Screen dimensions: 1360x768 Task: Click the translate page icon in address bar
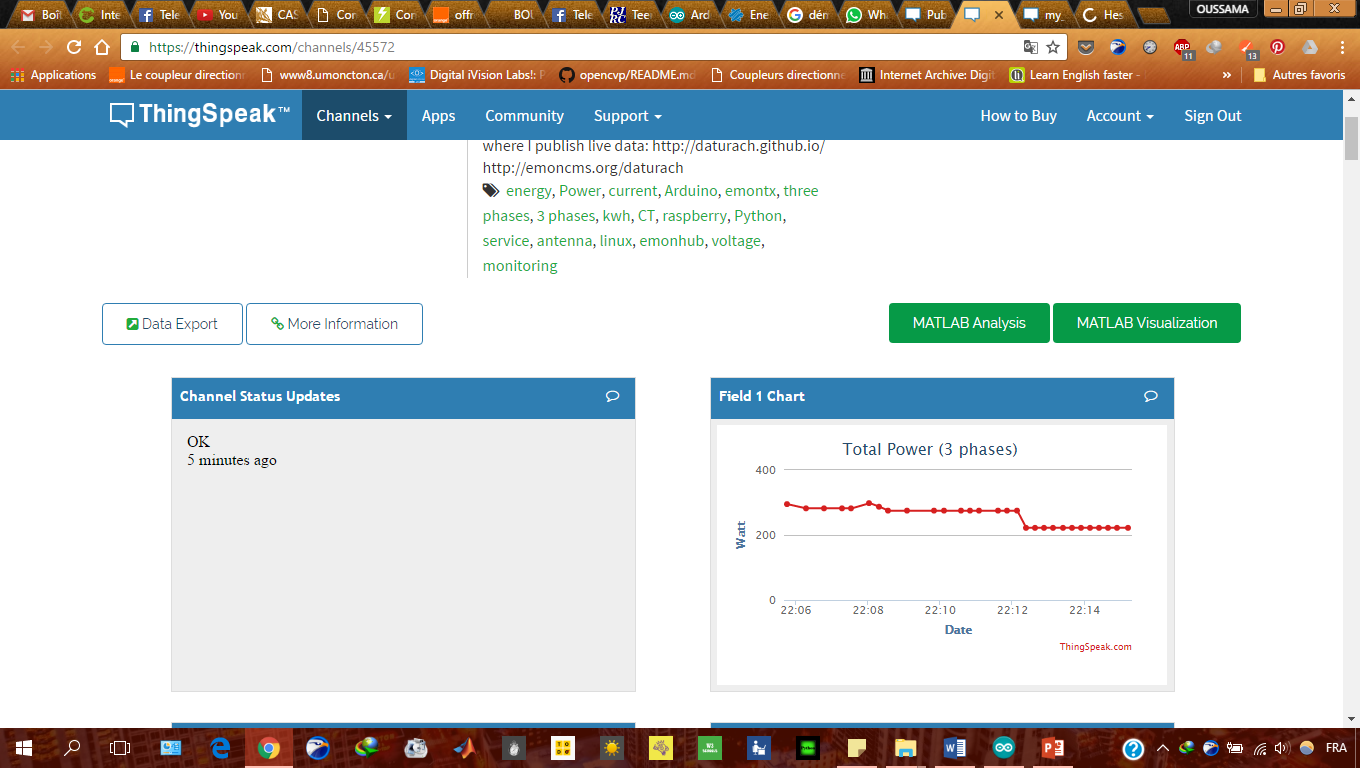(x=1031, y=47)
